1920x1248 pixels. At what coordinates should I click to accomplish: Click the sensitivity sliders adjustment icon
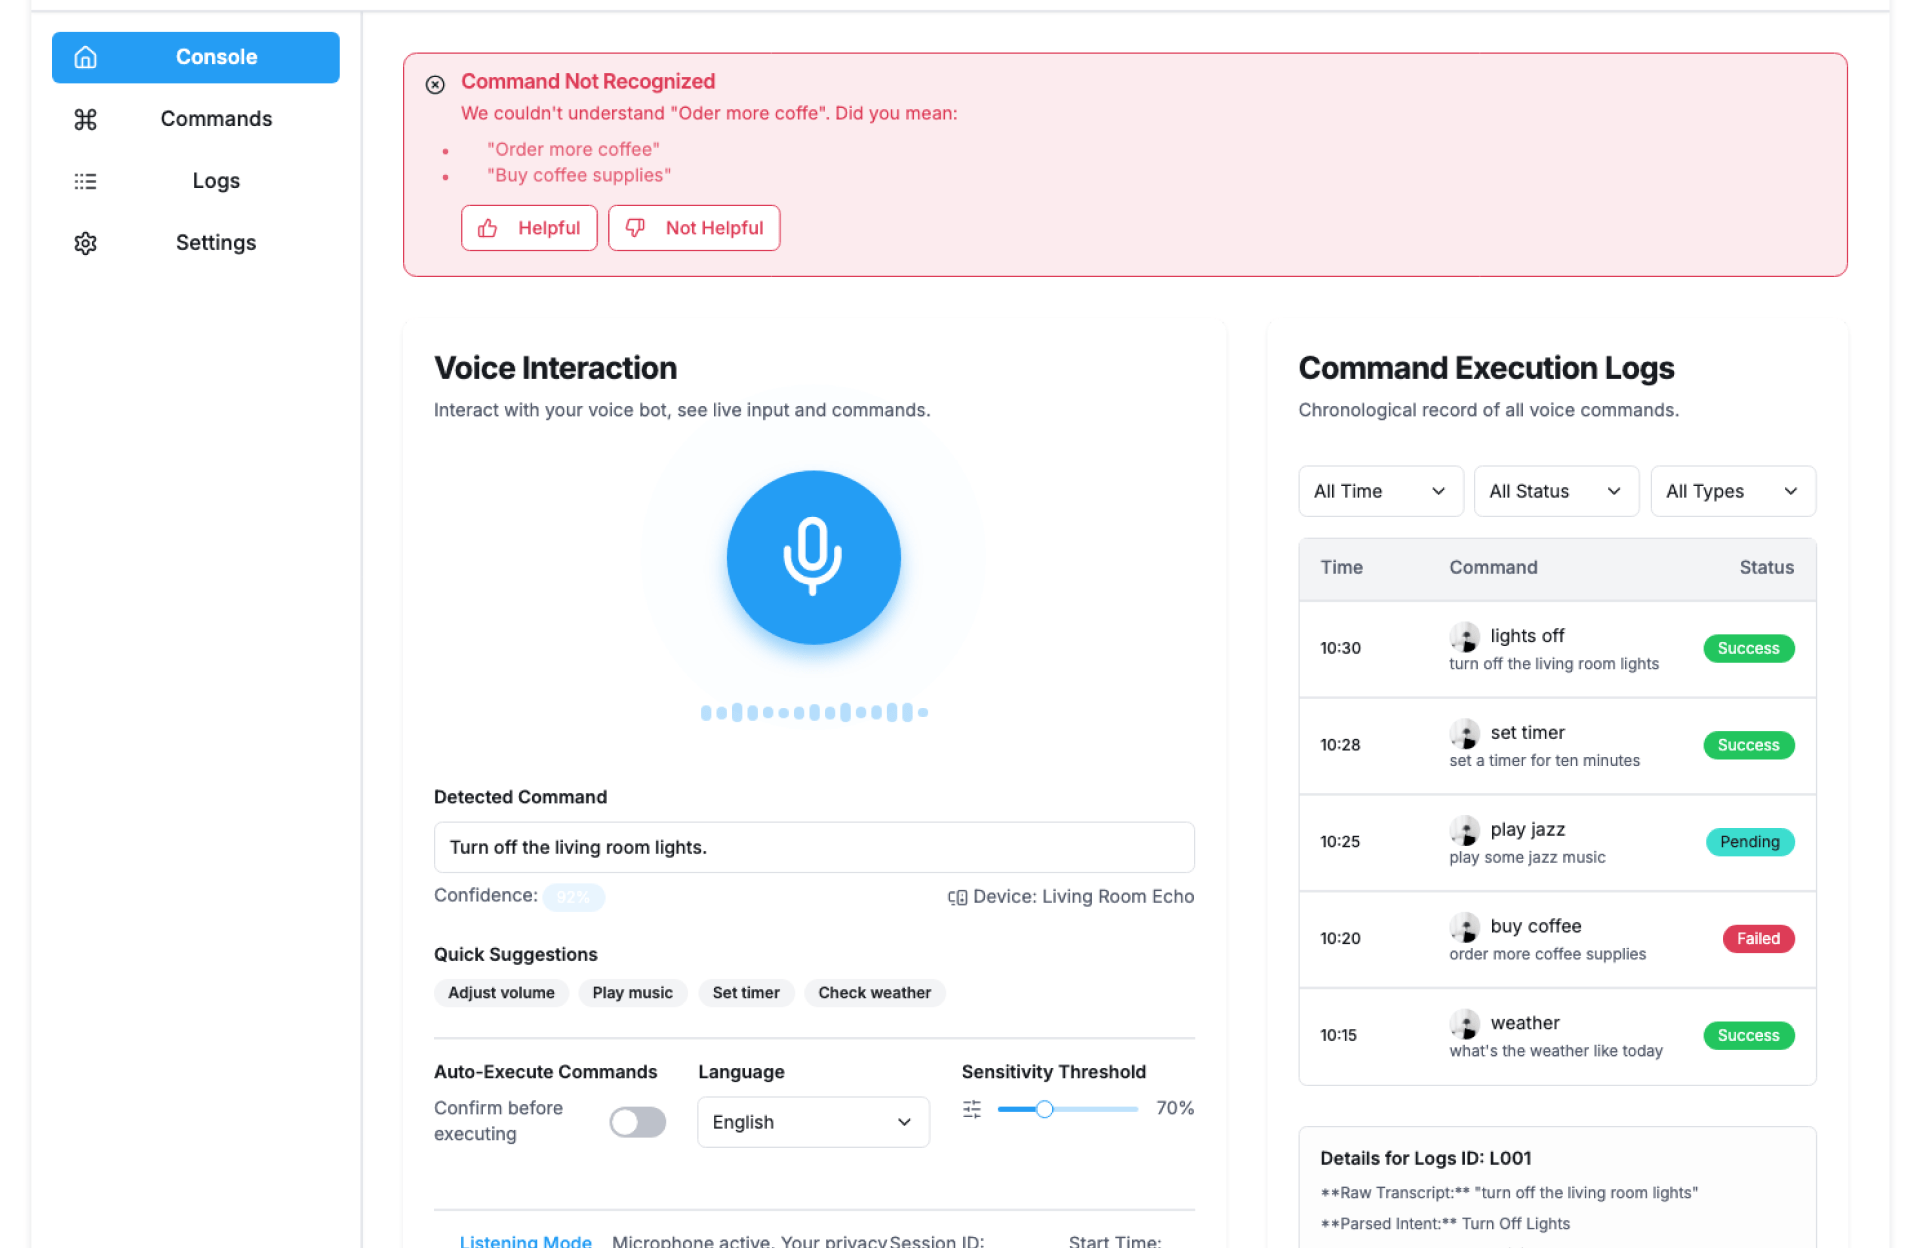tap(972, 1109)
